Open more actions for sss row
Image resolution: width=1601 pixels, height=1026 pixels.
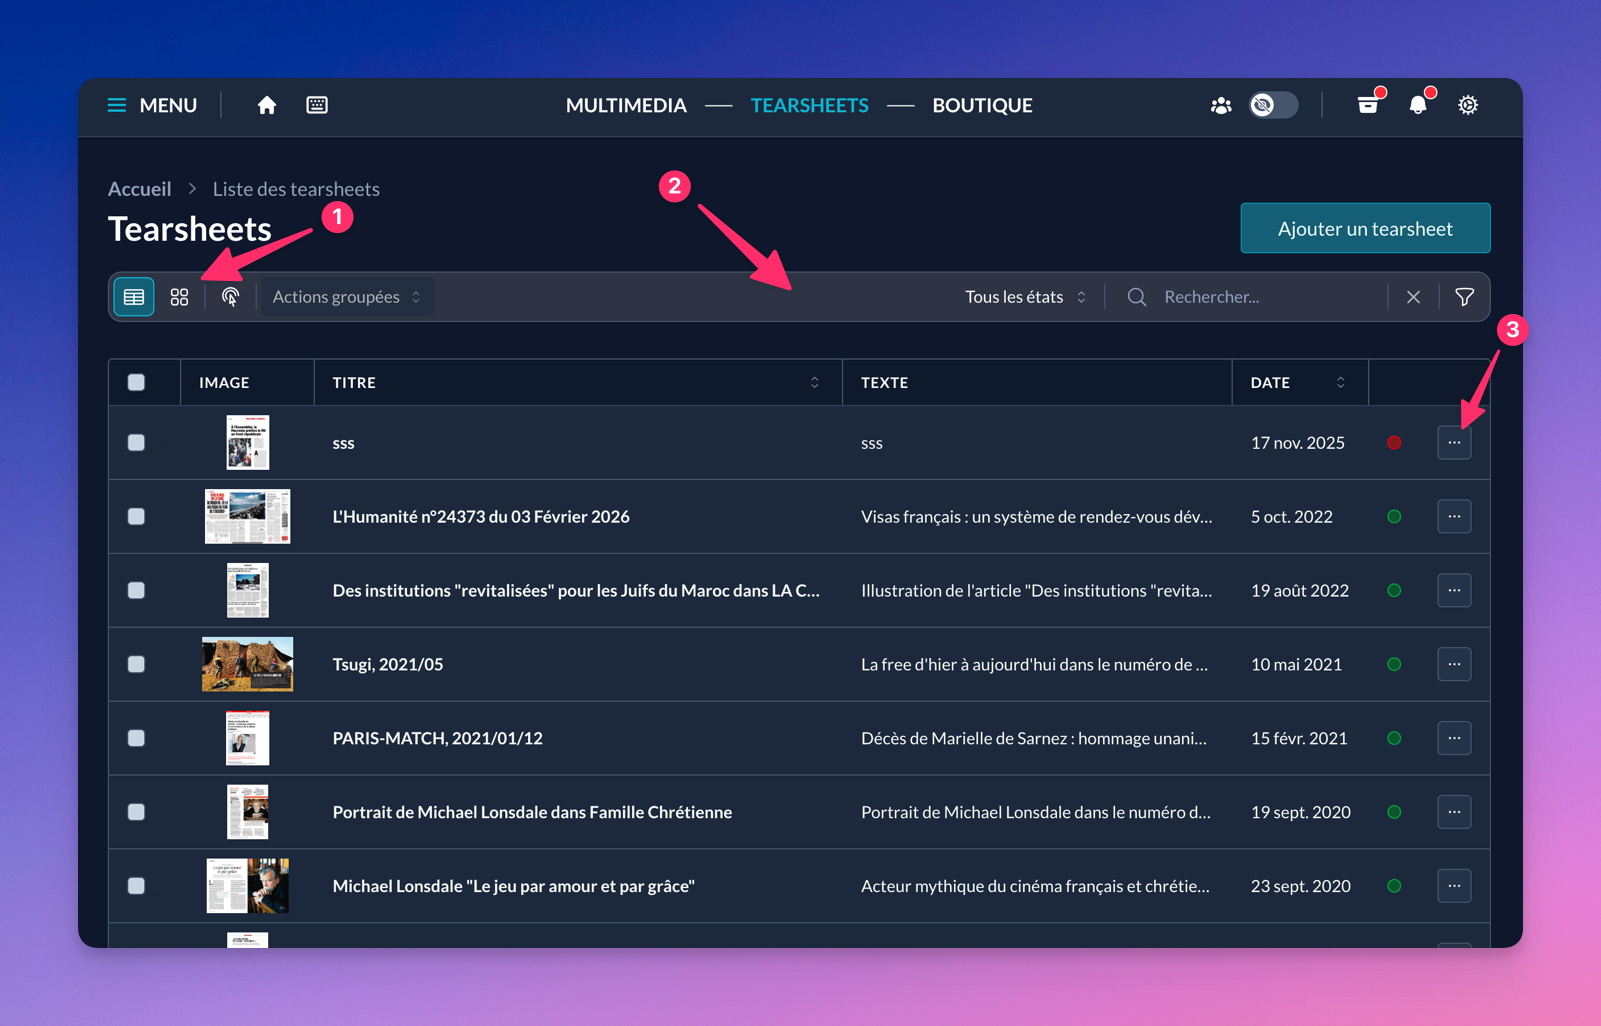click(1454, 442)
